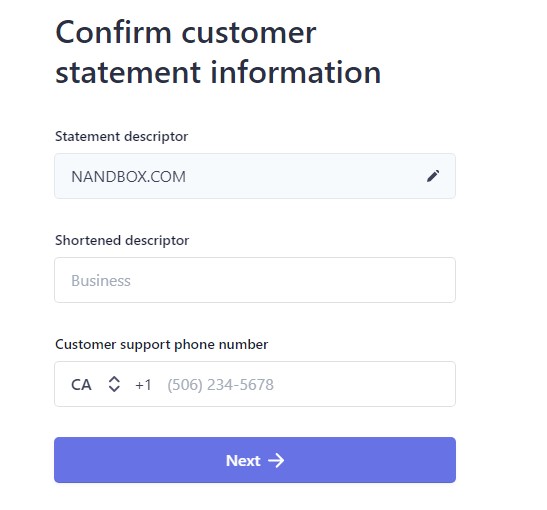Viewport: 547px width, 510px height.
Task: Click the (506) 234-5678 placeholder text
Action: point(220,385)
